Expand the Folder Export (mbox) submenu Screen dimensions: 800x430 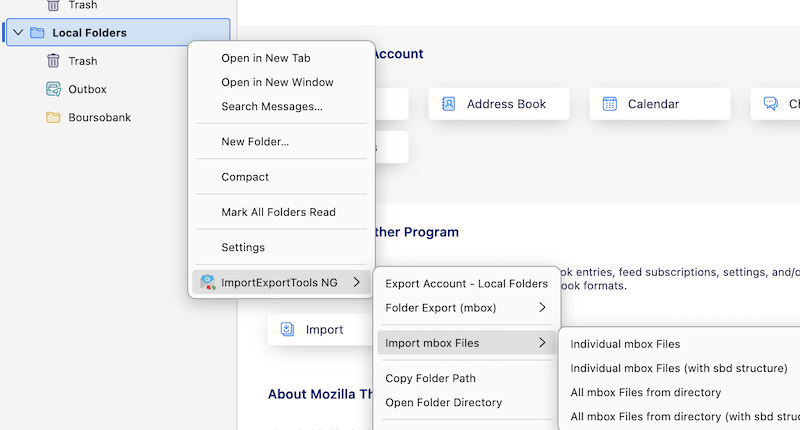click(542, 308)
